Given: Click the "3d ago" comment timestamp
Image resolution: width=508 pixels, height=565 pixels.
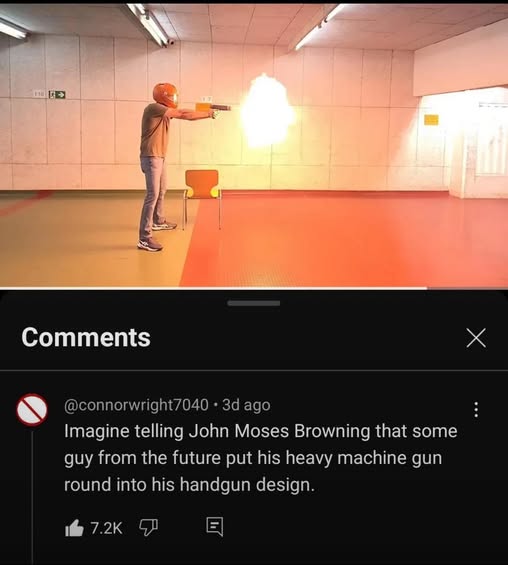Looking at the screenshot, I should point(246,405).
